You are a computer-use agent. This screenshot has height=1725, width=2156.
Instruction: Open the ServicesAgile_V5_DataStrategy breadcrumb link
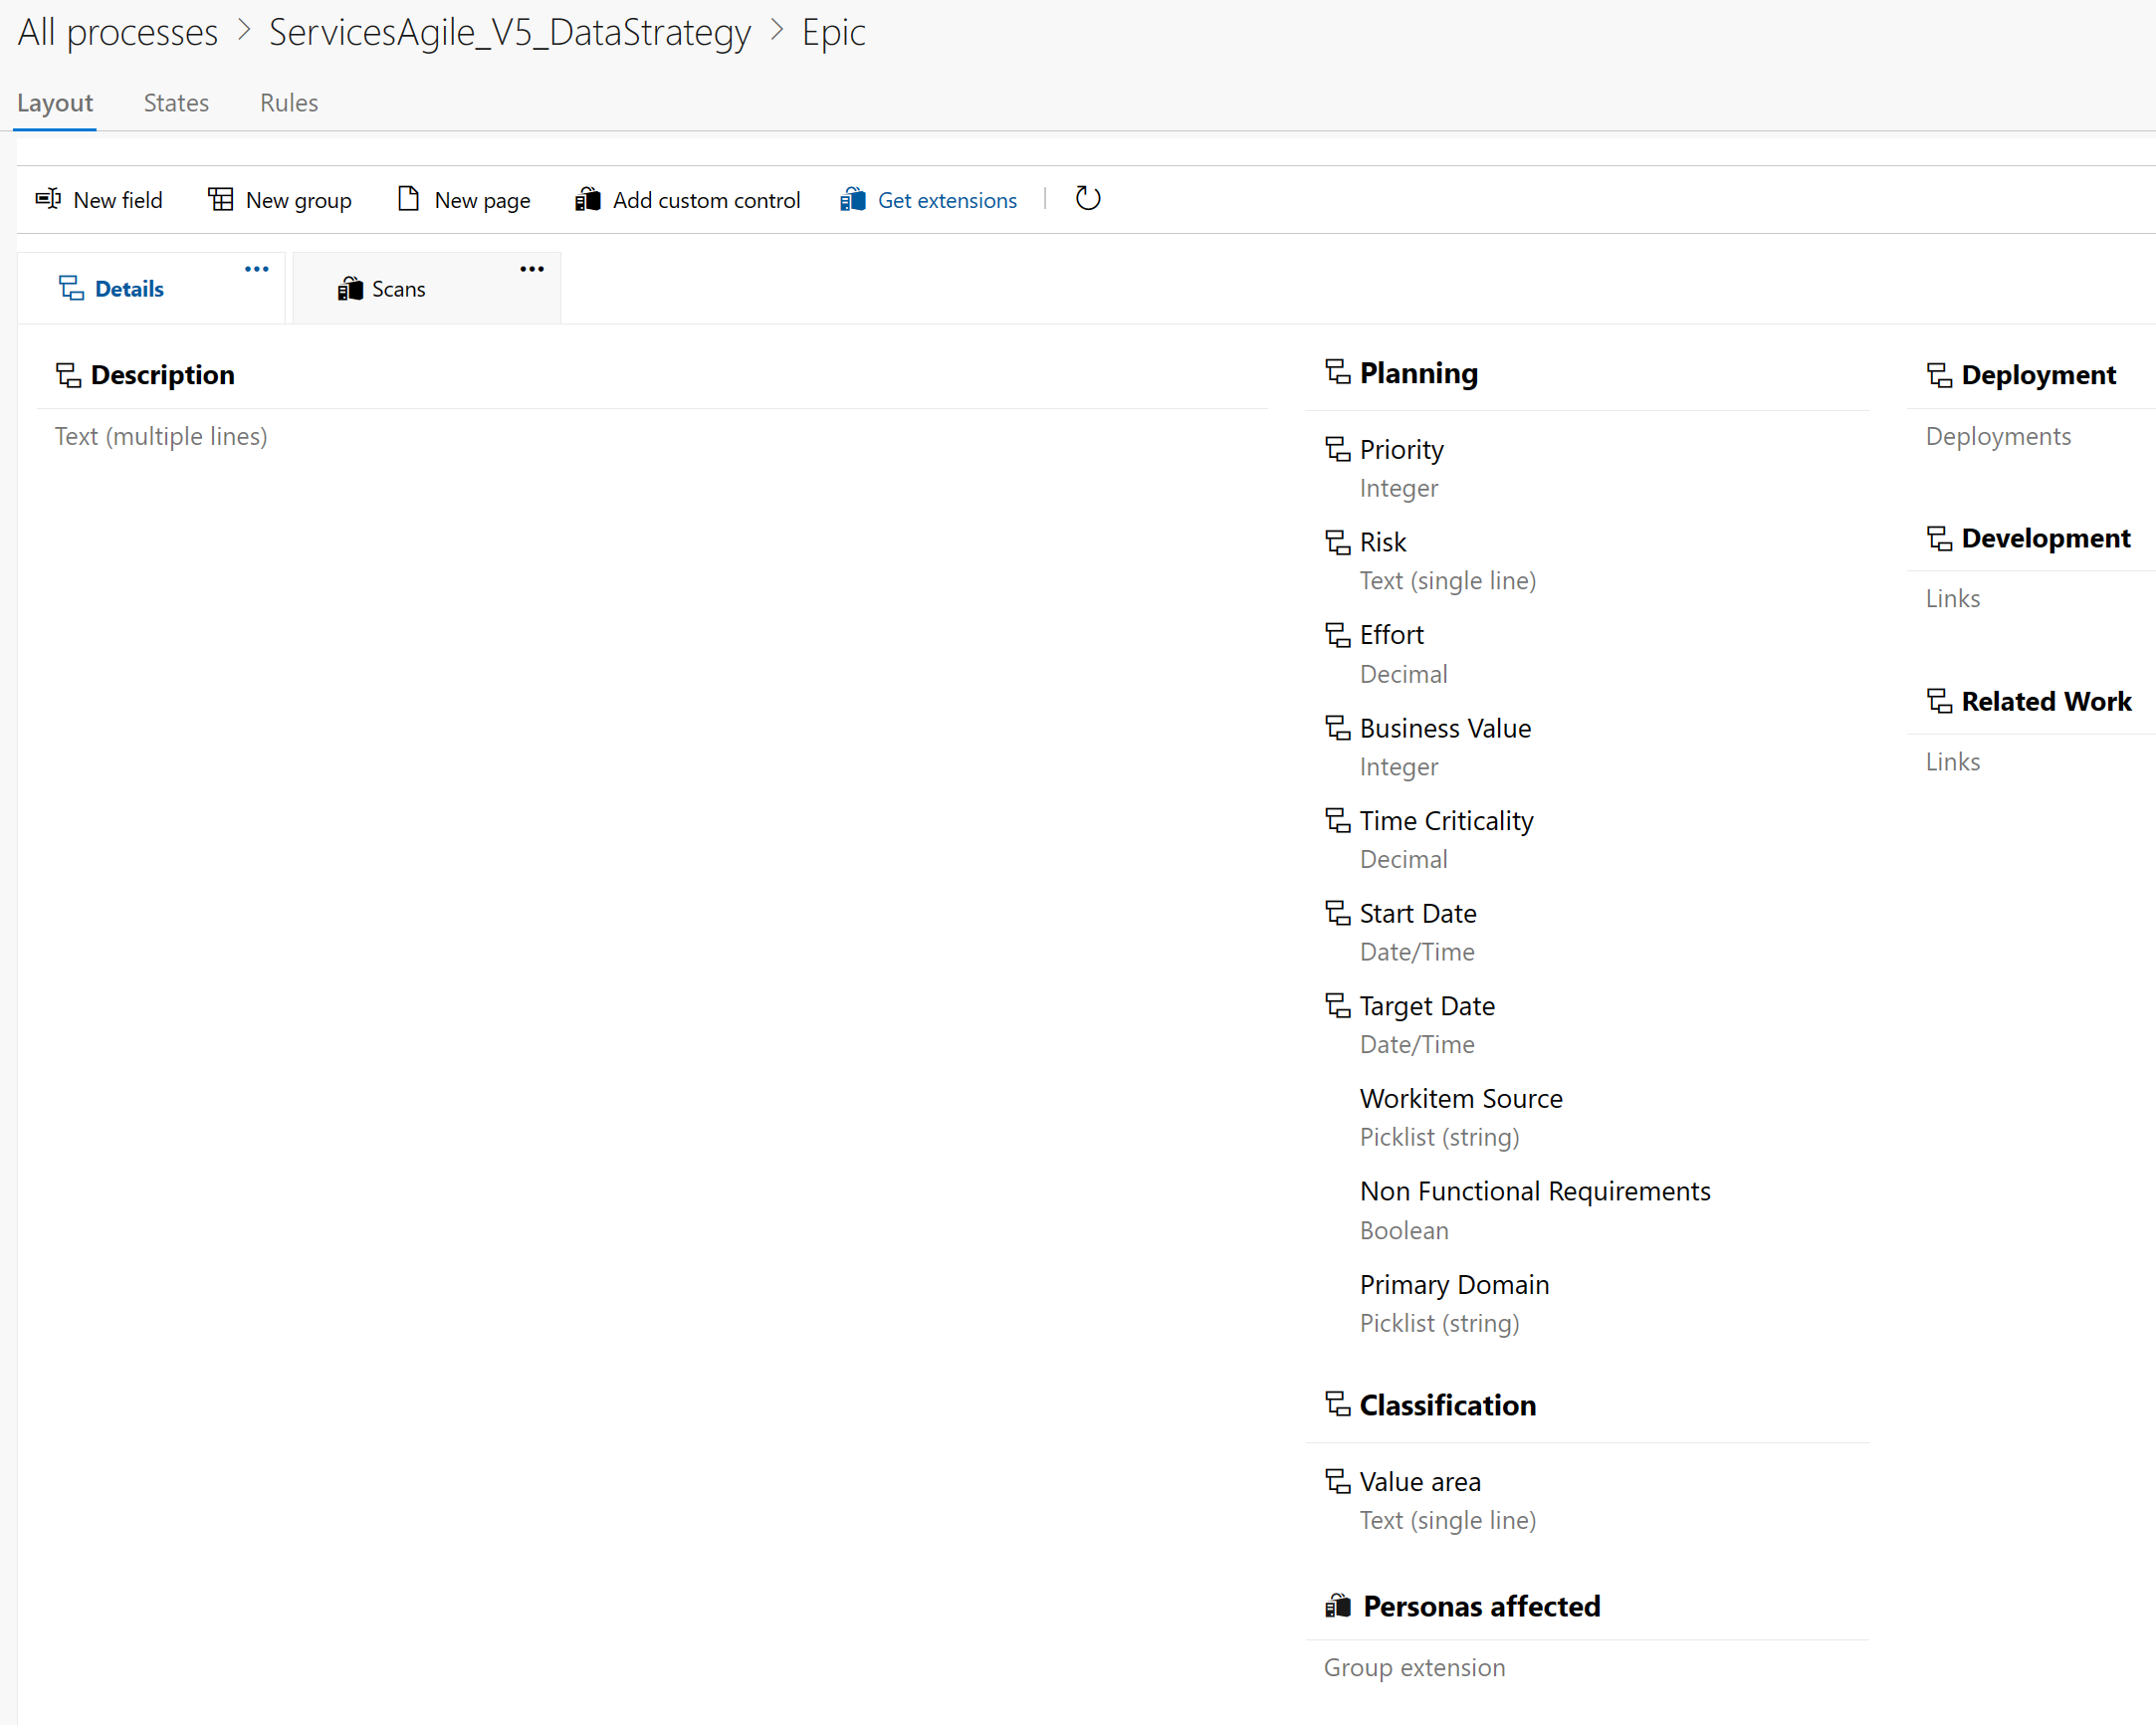pos(509,31)
